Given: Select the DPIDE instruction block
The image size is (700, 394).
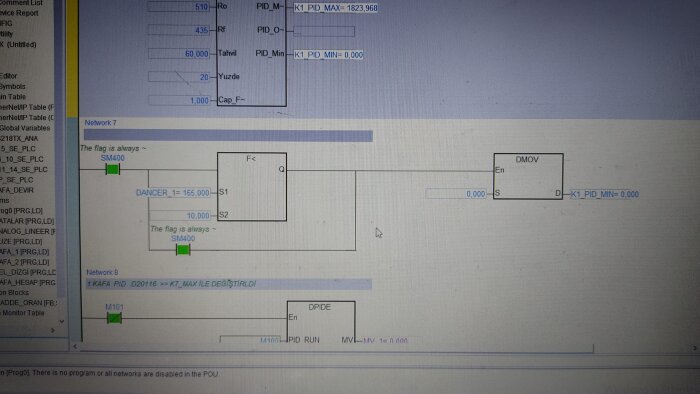Looking at the screenshot, I should (x=321, y=322).
